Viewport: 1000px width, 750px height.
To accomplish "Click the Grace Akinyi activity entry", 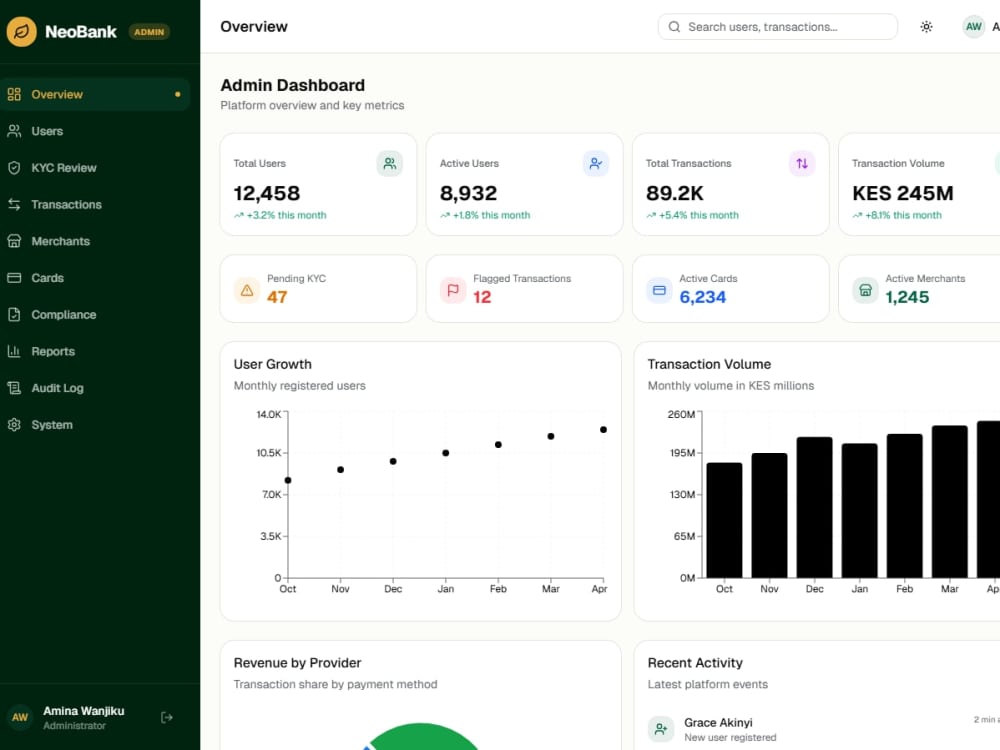I will 823,729.
